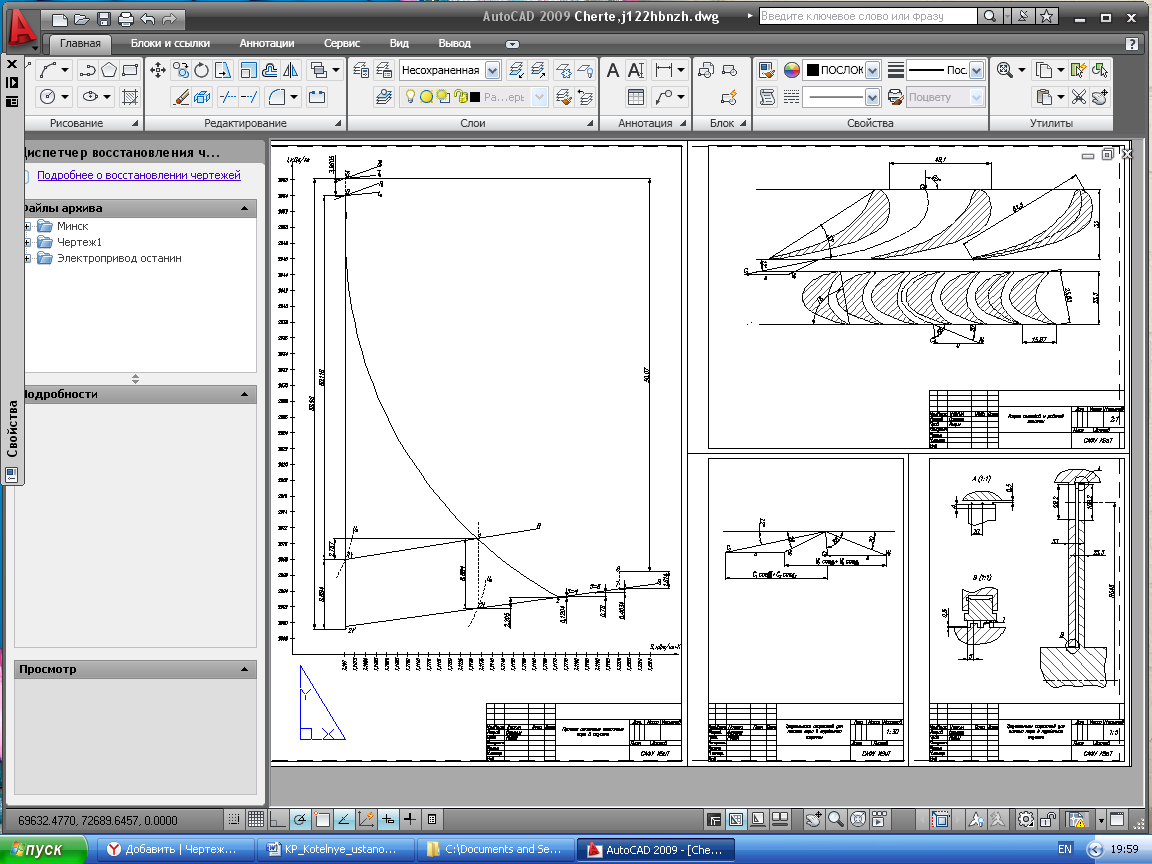Click the AutoCAD application menu logo

pos(22,29)
